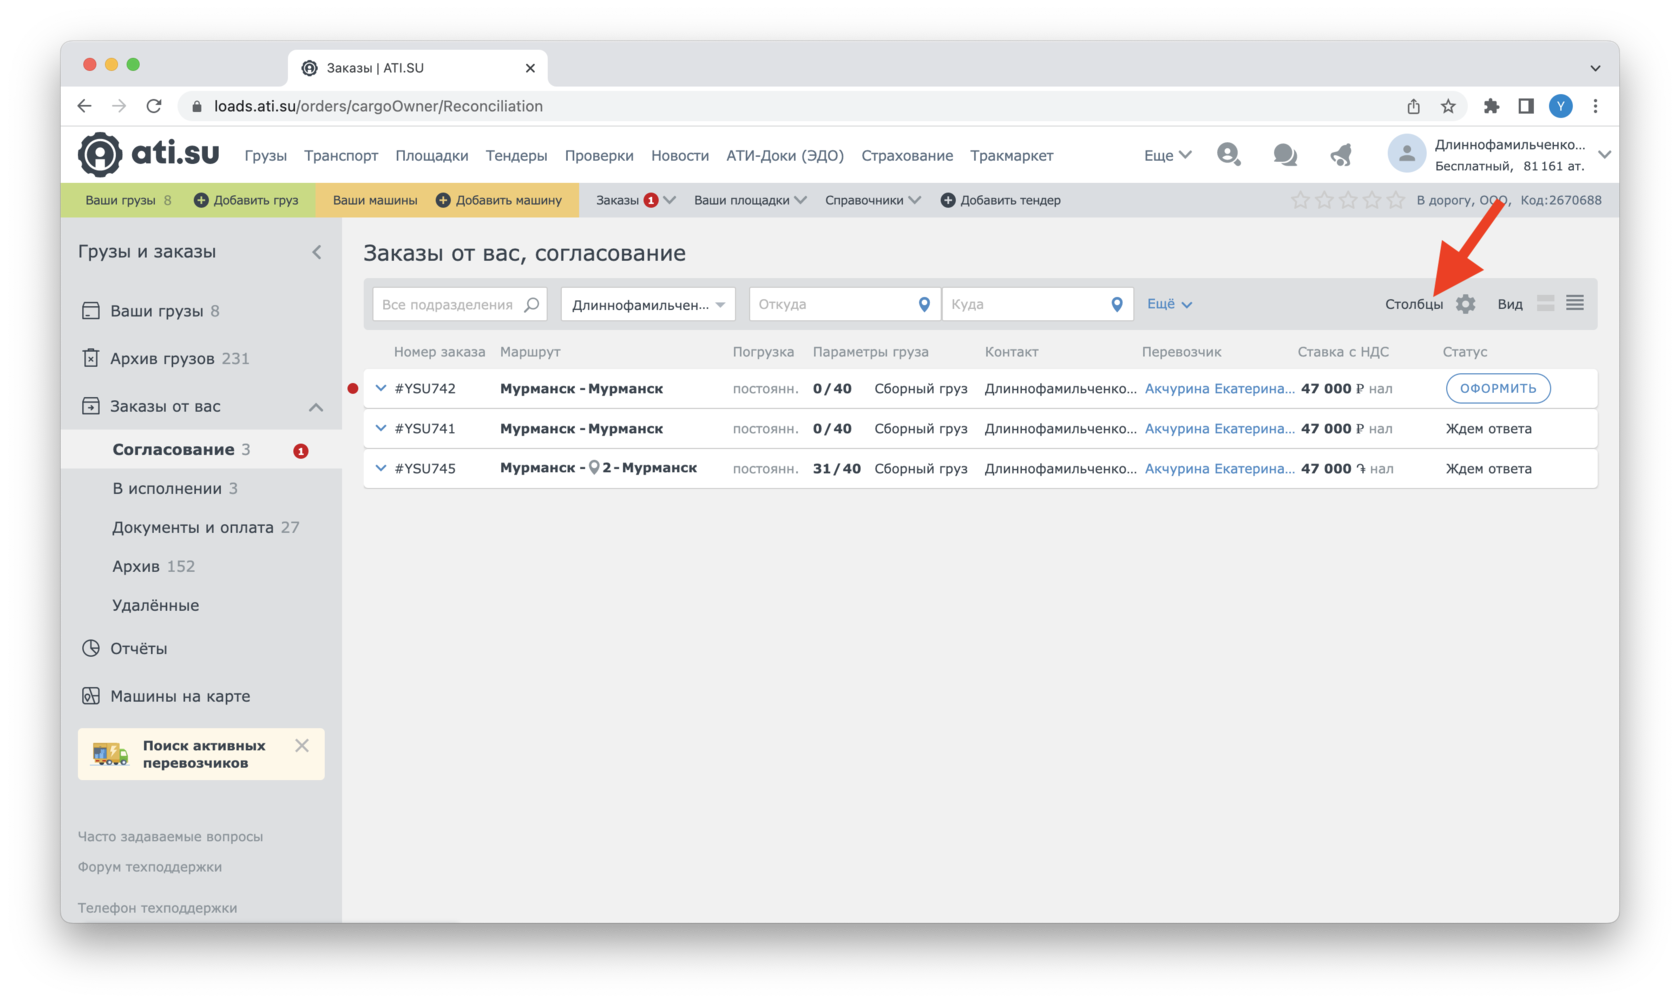Click the magnifier in Все подразделения field
1680x1003 pixels.
click(532, 304)
